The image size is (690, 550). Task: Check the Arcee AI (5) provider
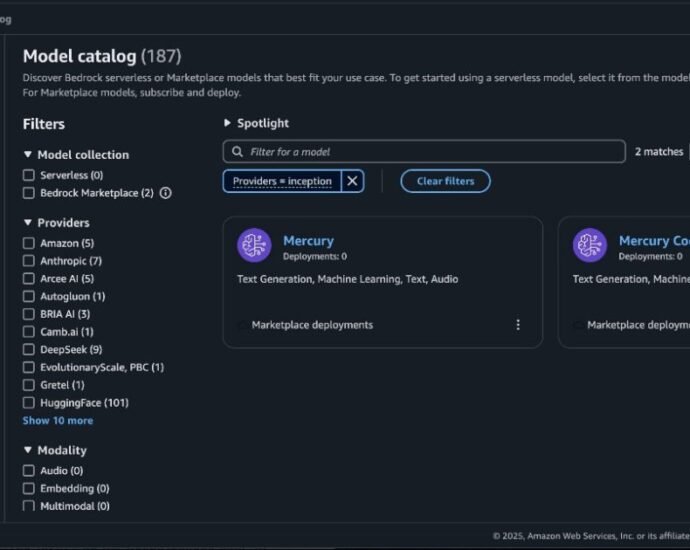point(29,279)
